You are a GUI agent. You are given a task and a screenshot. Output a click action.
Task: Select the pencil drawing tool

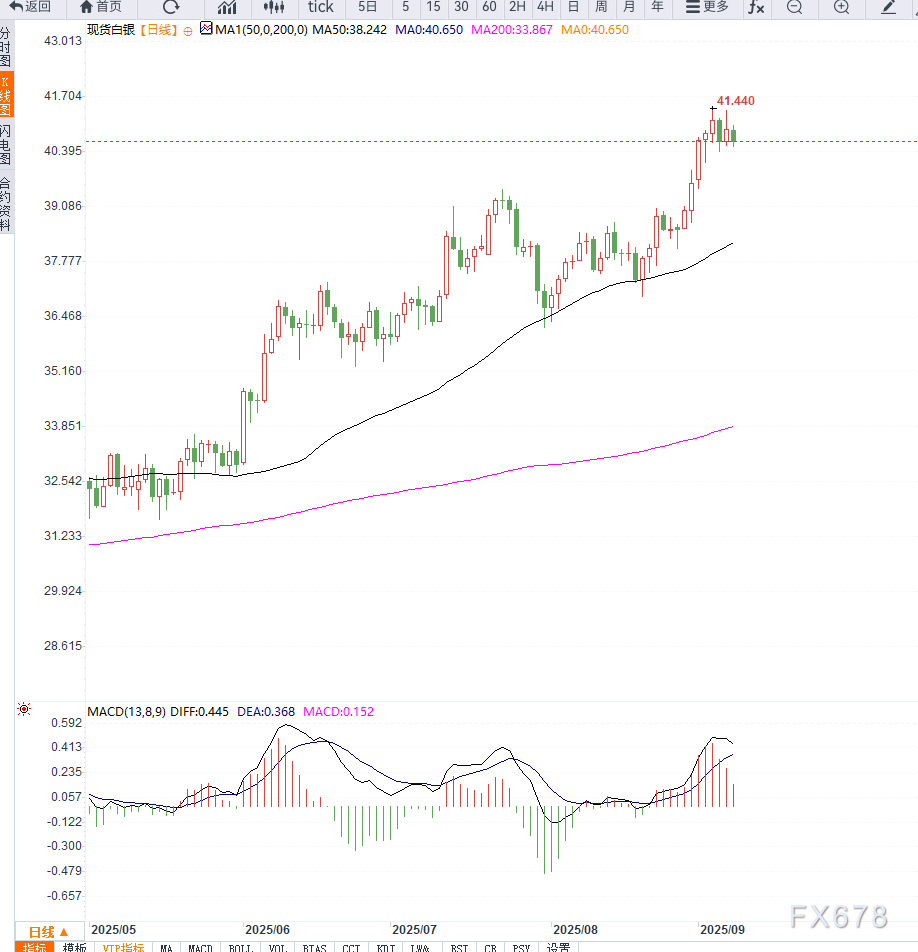(x=889, y=7)
